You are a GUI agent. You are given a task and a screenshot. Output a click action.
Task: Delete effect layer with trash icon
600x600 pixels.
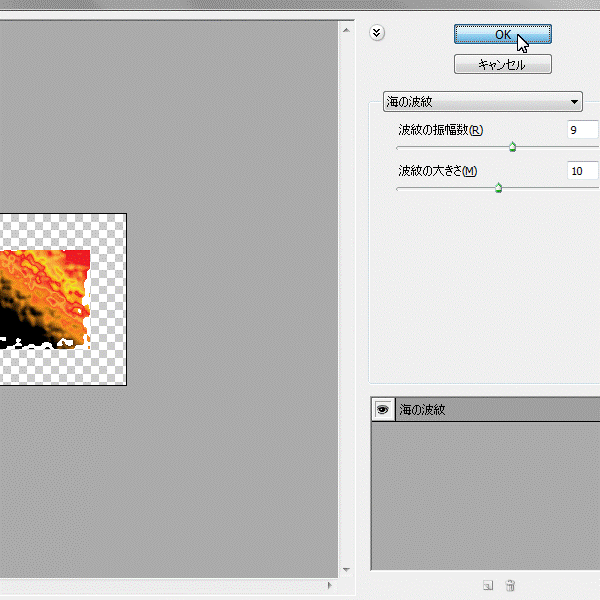point(510,585)
